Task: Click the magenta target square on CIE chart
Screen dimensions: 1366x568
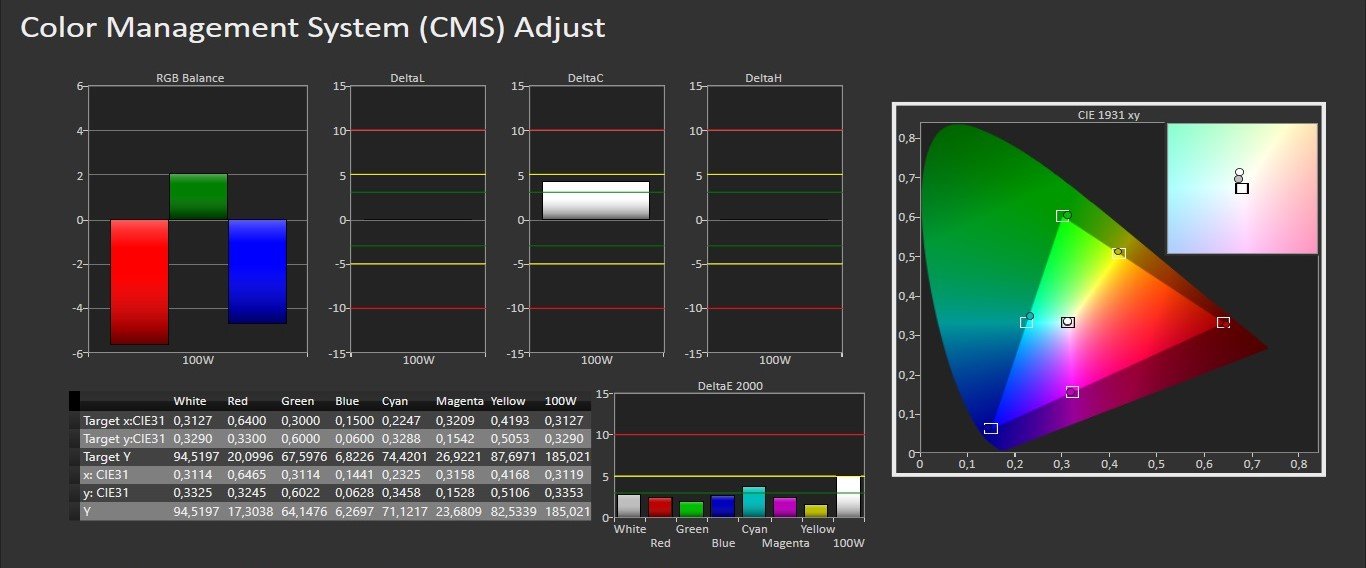Action: (x=1072, y=392)
